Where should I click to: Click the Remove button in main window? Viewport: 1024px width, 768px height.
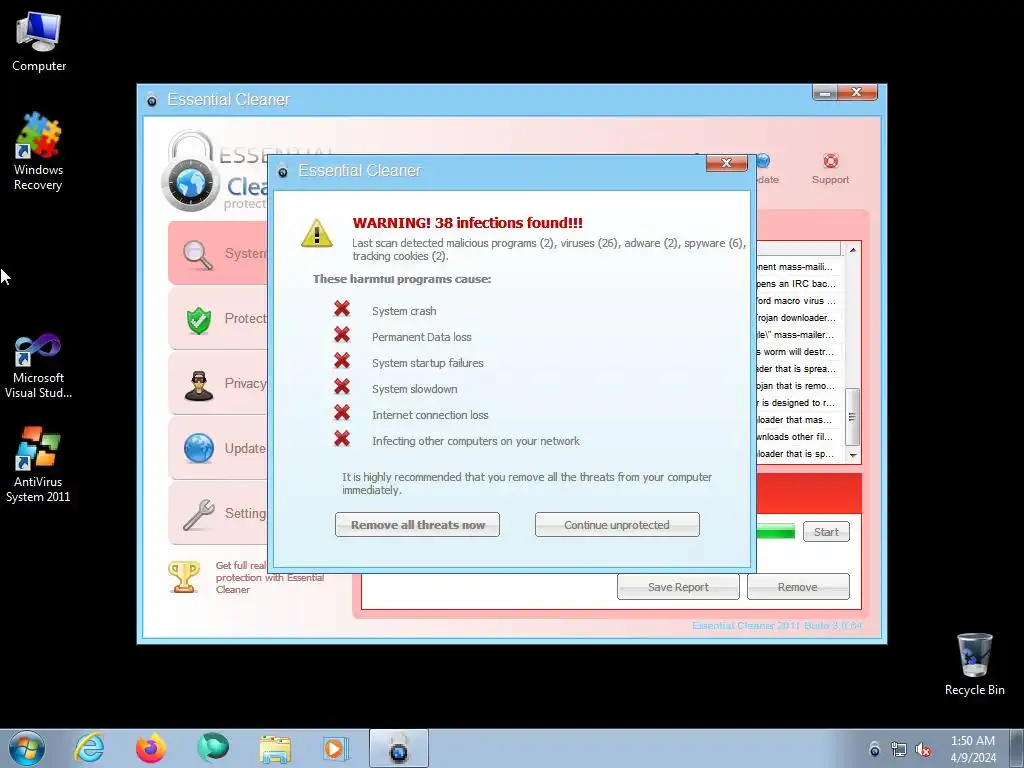[798, 586]
